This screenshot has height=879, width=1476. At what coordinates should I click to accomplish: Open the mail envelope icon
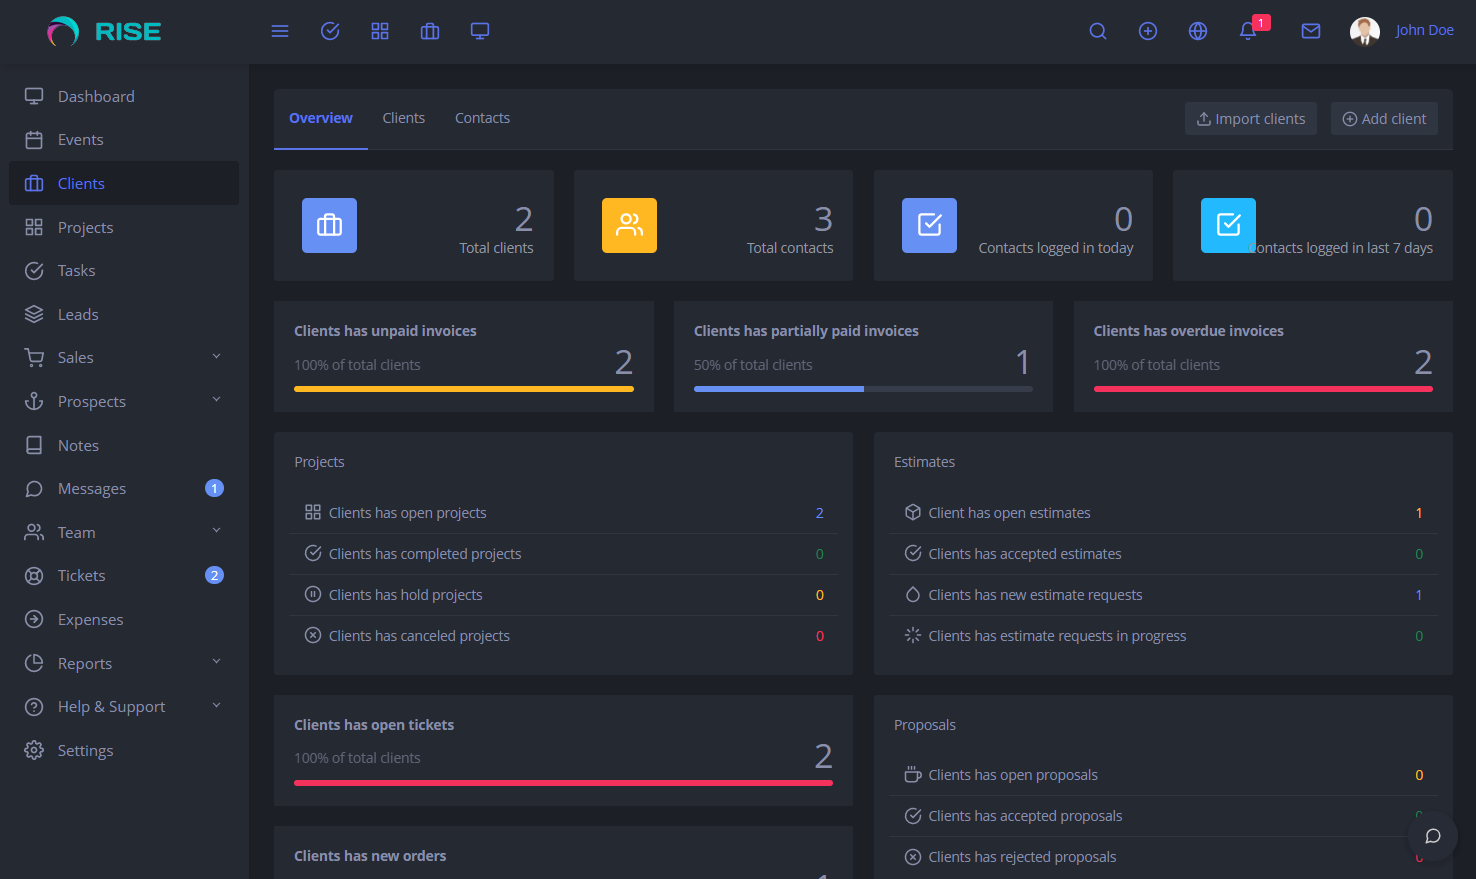(x=1310, y=31)
